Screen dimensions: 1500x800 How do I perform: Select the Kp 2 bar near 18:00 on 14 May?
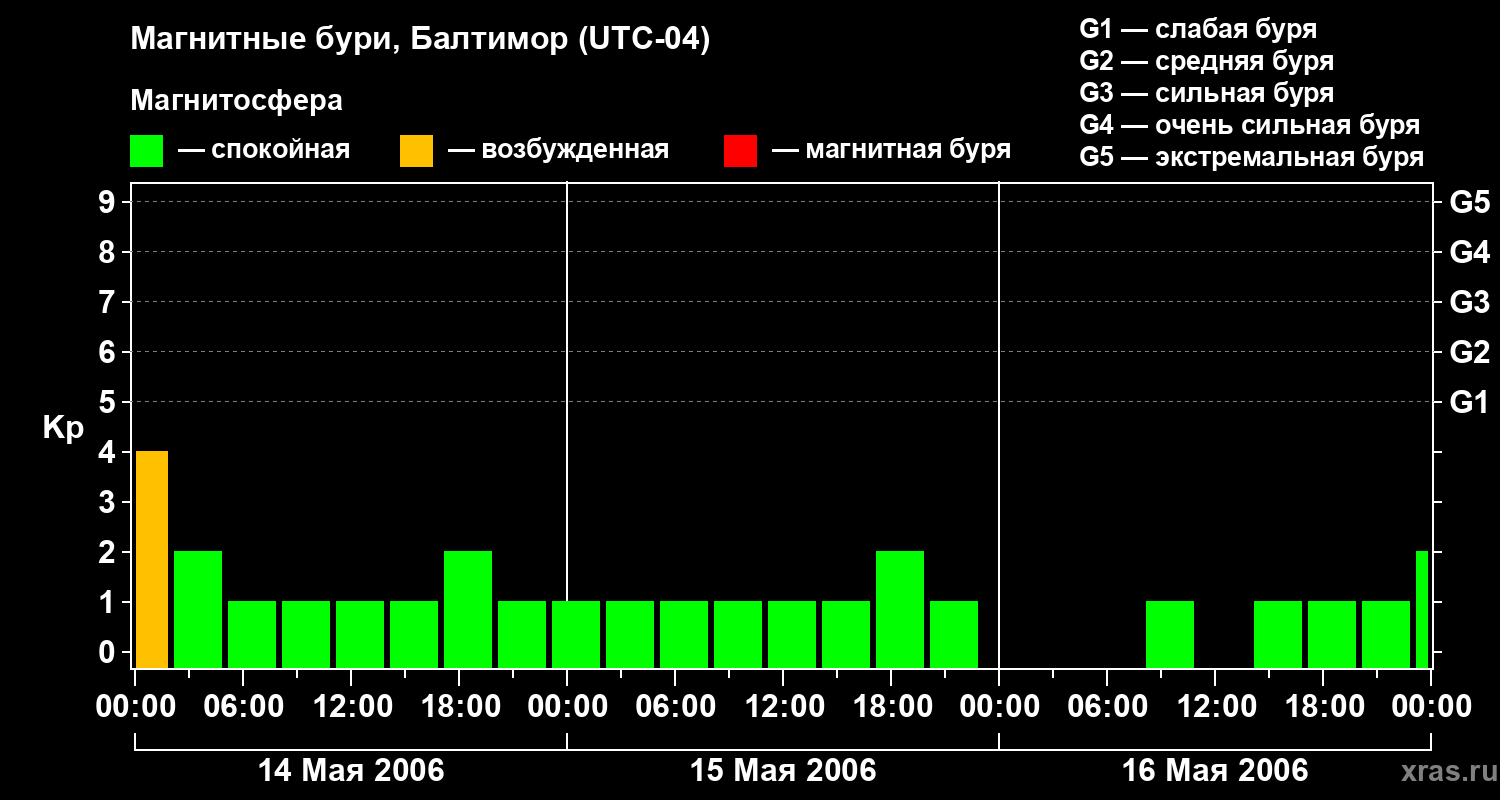pyautogui.click(x=468, y=610)
